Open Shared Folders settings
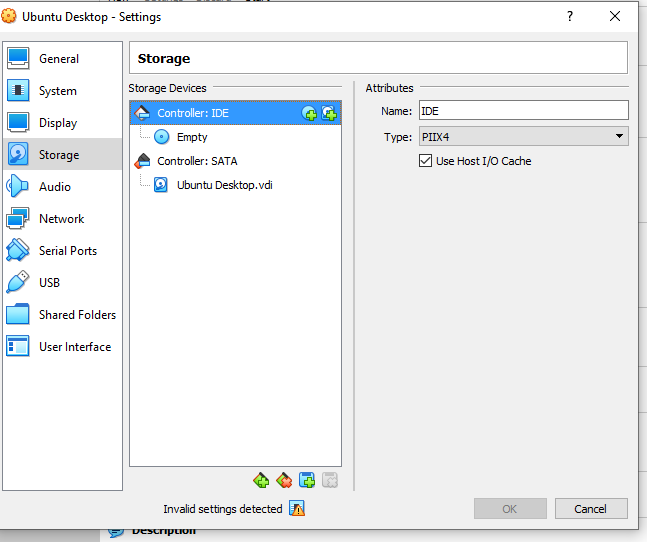Viewport: 647px width, 542px height. [62, 315]
